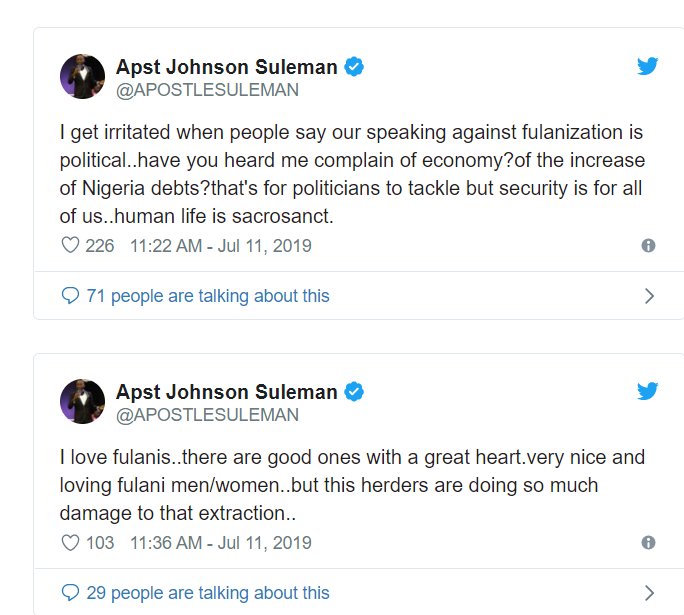Click the 11:22 AM - Jul 11, 2019 timestamp
Image resolution: width=684 pixels, height=615 pixels.
pos(221,246)
